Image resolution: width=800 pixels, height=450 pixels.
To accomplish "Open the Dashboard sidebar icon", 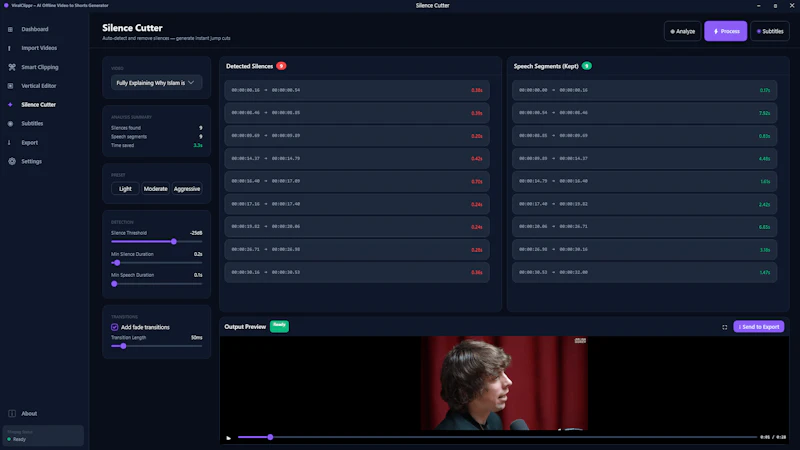I will [10, 30].
